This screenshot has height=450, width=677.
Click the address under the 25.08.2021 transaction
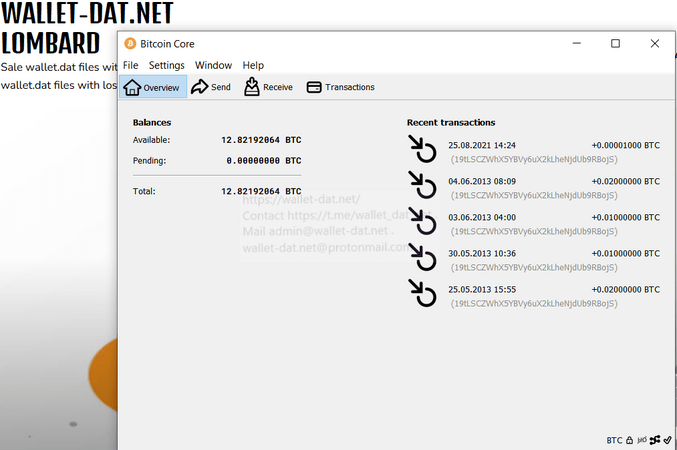pos(534,159)
